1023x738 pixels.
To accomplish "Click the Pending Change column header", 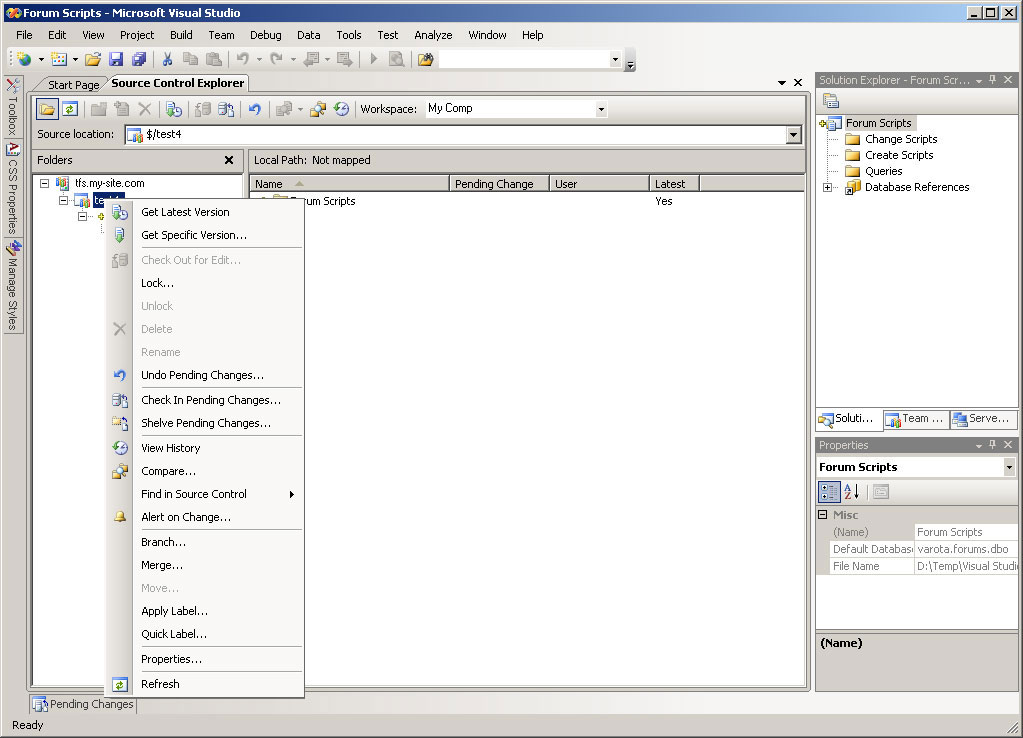I will tap(499, 184).
